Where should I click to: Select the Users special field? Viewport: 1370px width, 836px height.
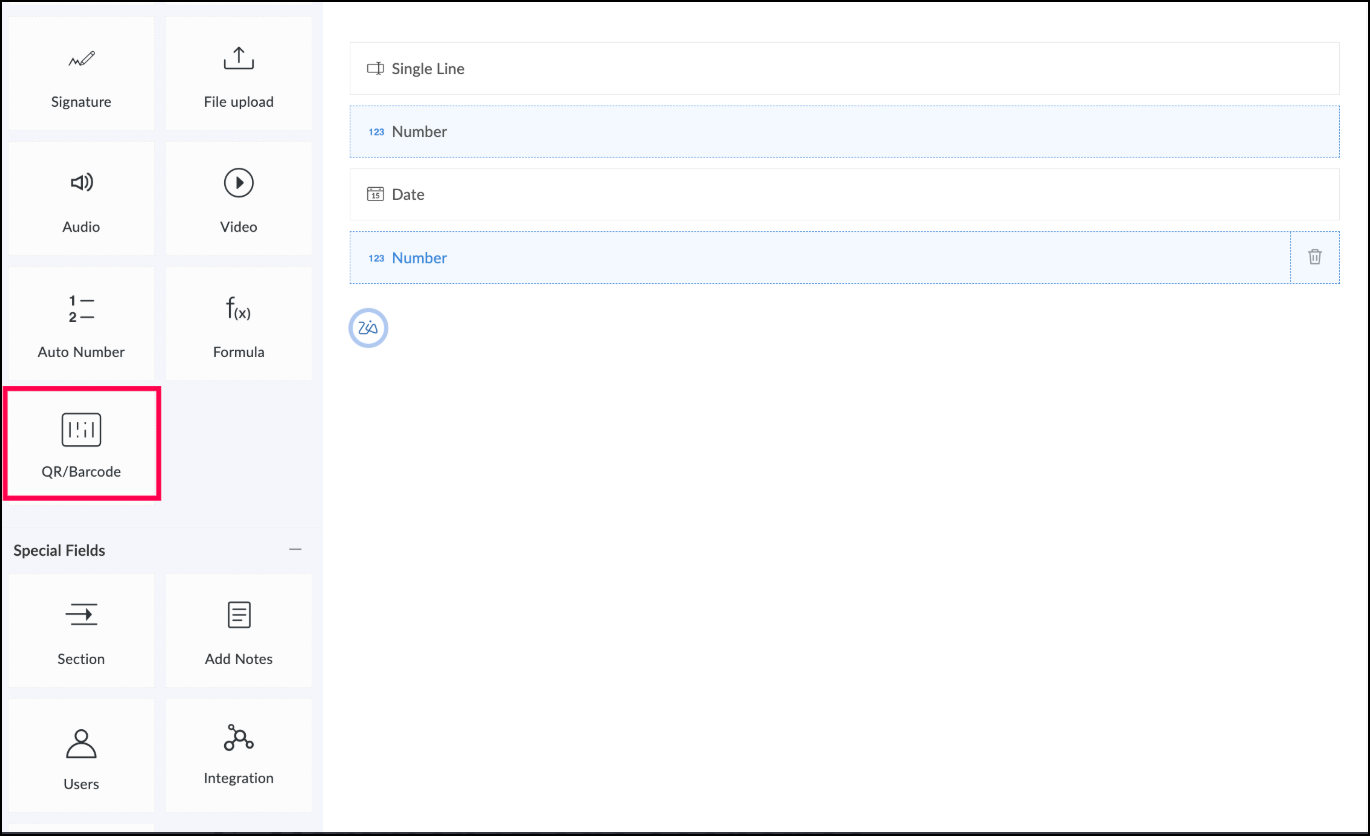[x=80, y=755]
